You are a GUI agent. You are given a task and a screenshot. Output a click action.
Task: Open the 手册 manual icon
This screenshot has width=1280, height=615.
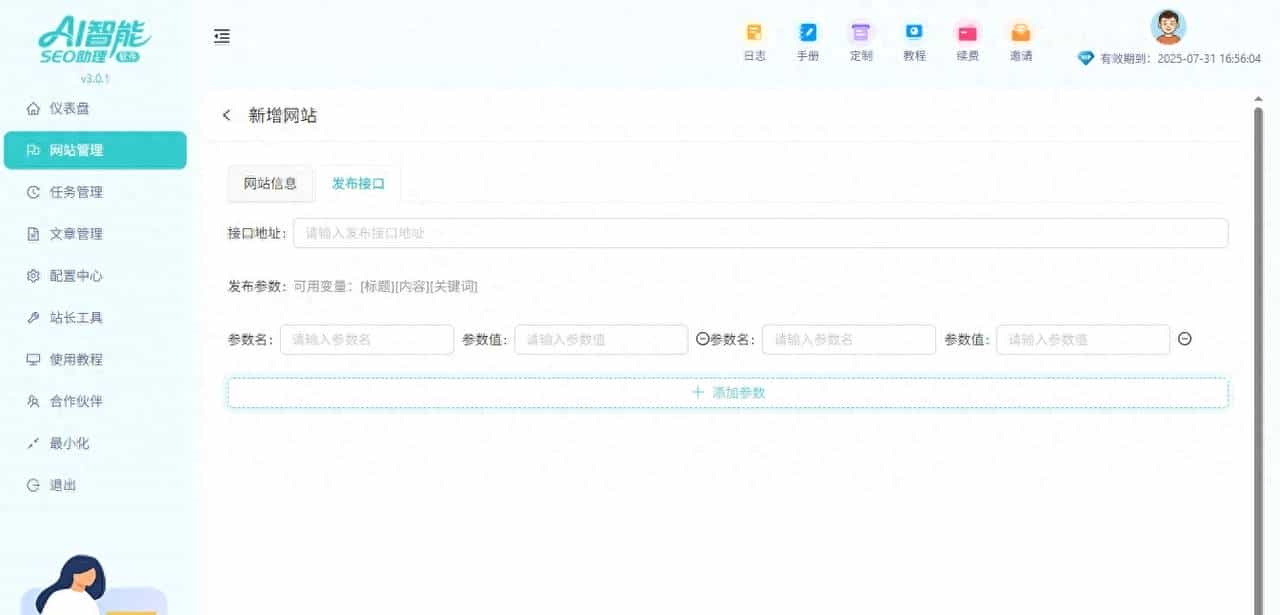pos(808,40)
